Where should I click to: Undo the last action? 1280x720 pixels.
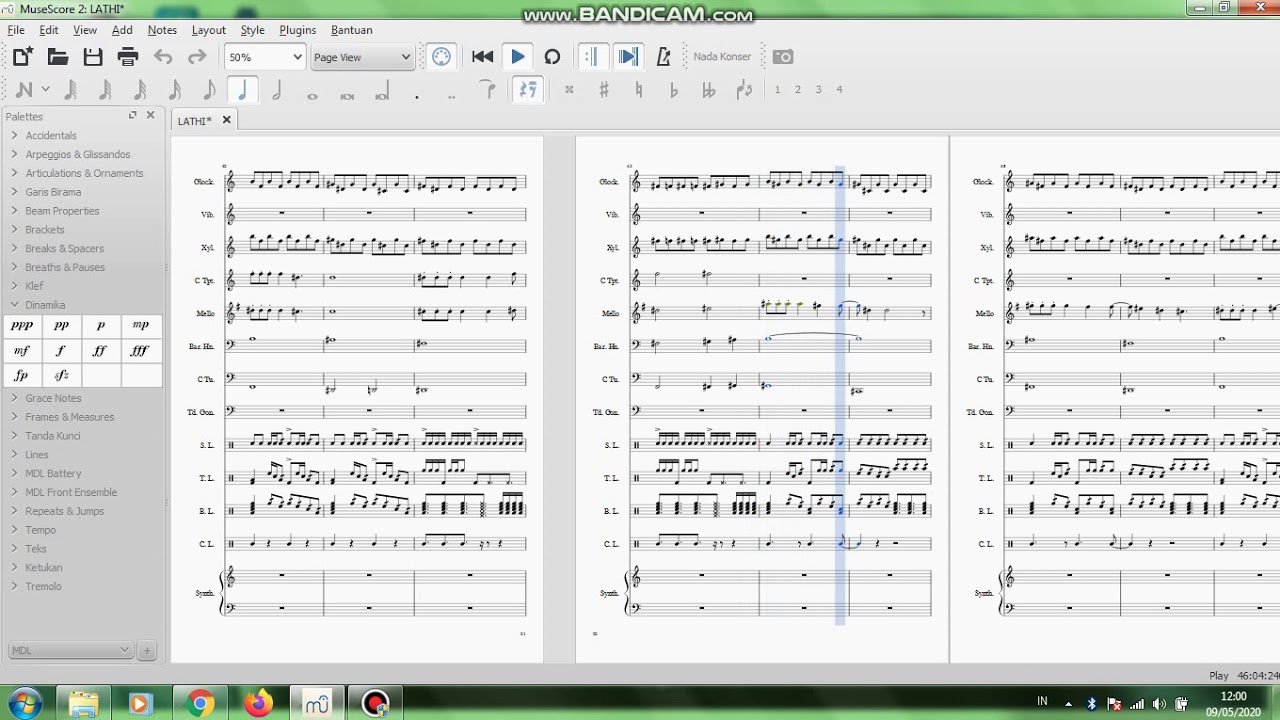(x=163, y=57)
